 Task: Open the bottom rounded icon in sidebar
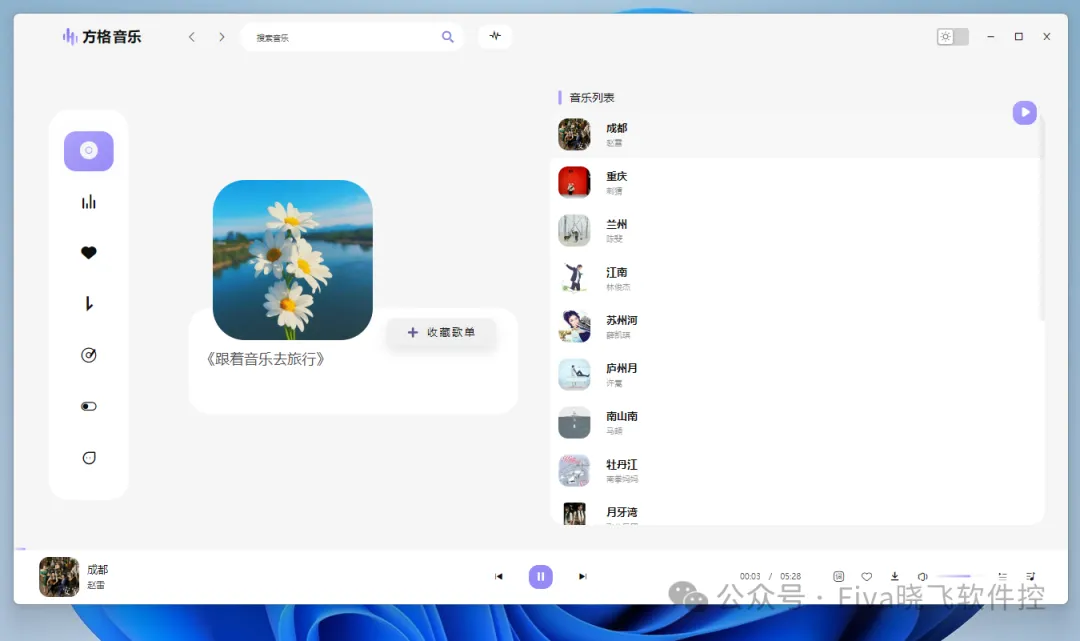pos(89,458)
